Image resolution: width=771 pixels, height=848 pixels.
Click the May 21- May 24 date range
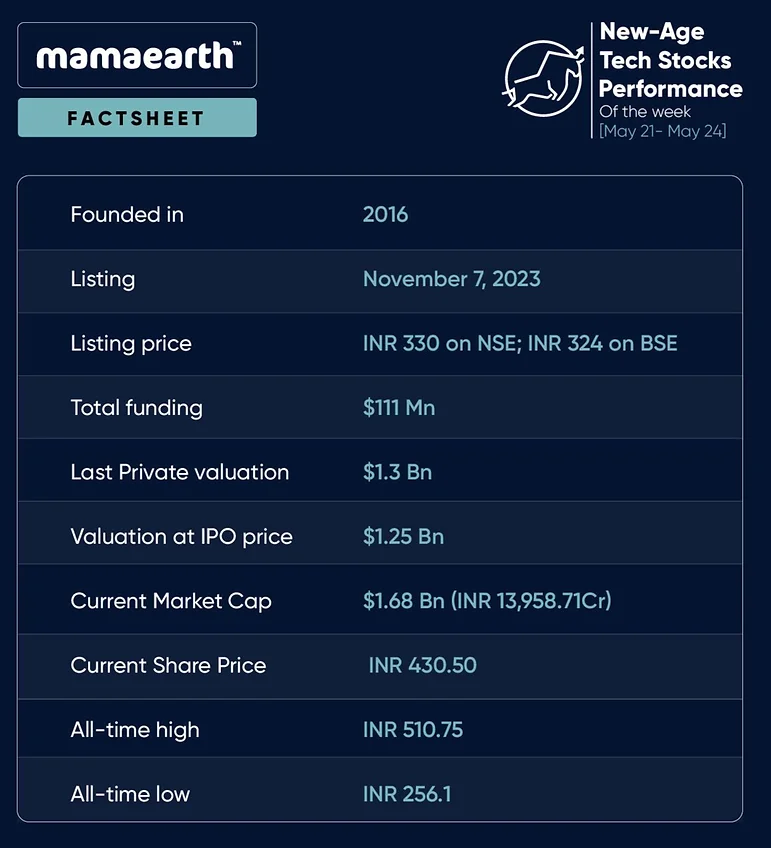662,131
